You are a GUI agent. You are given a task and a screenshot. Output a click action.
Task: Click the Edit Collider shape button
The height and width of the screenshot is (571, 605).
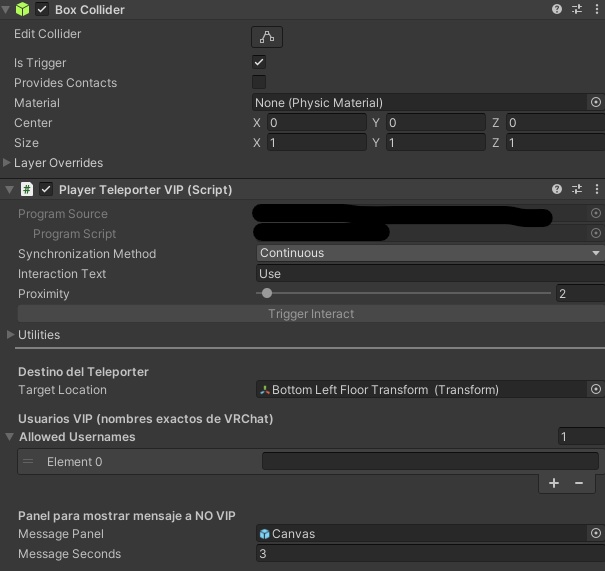pyautogui.click(x=267, y=37)
